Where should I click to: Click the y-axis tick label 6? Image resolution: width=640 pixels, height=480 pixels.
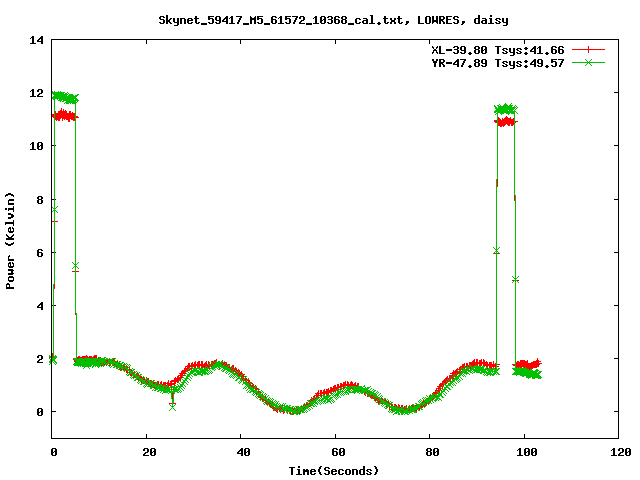pyautogui.click(x=40, y=253)
